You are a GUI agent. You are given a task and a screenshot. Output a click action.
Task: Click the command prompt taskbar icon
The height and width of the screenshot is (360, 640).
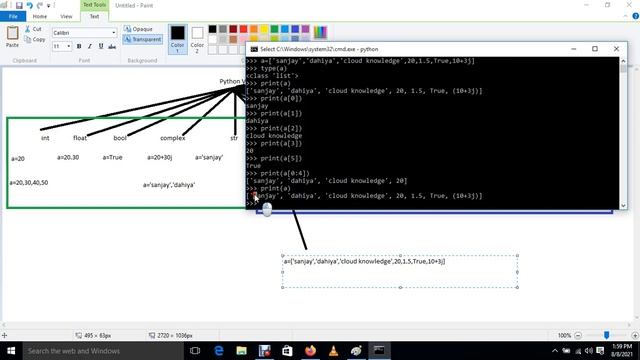[x=379, y=351]
